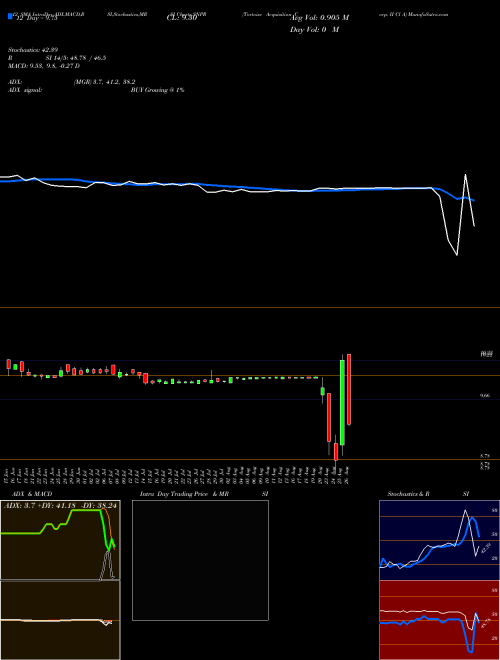Screen dimensions: 500x660
Task: Click the '(MGR) 3.7, 41.2, 38.2' ADX values
Action: click(x=104, y=82)
